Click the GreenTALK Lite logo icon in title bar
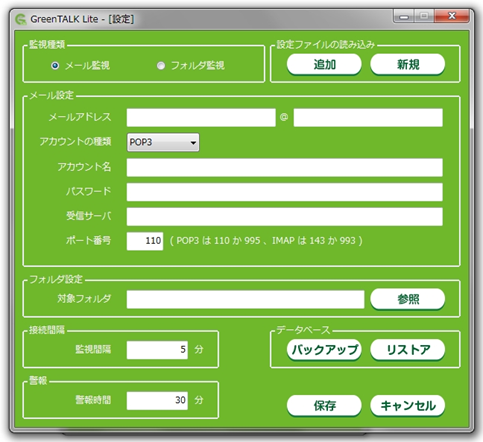The image size is (483, 442). 21,19
